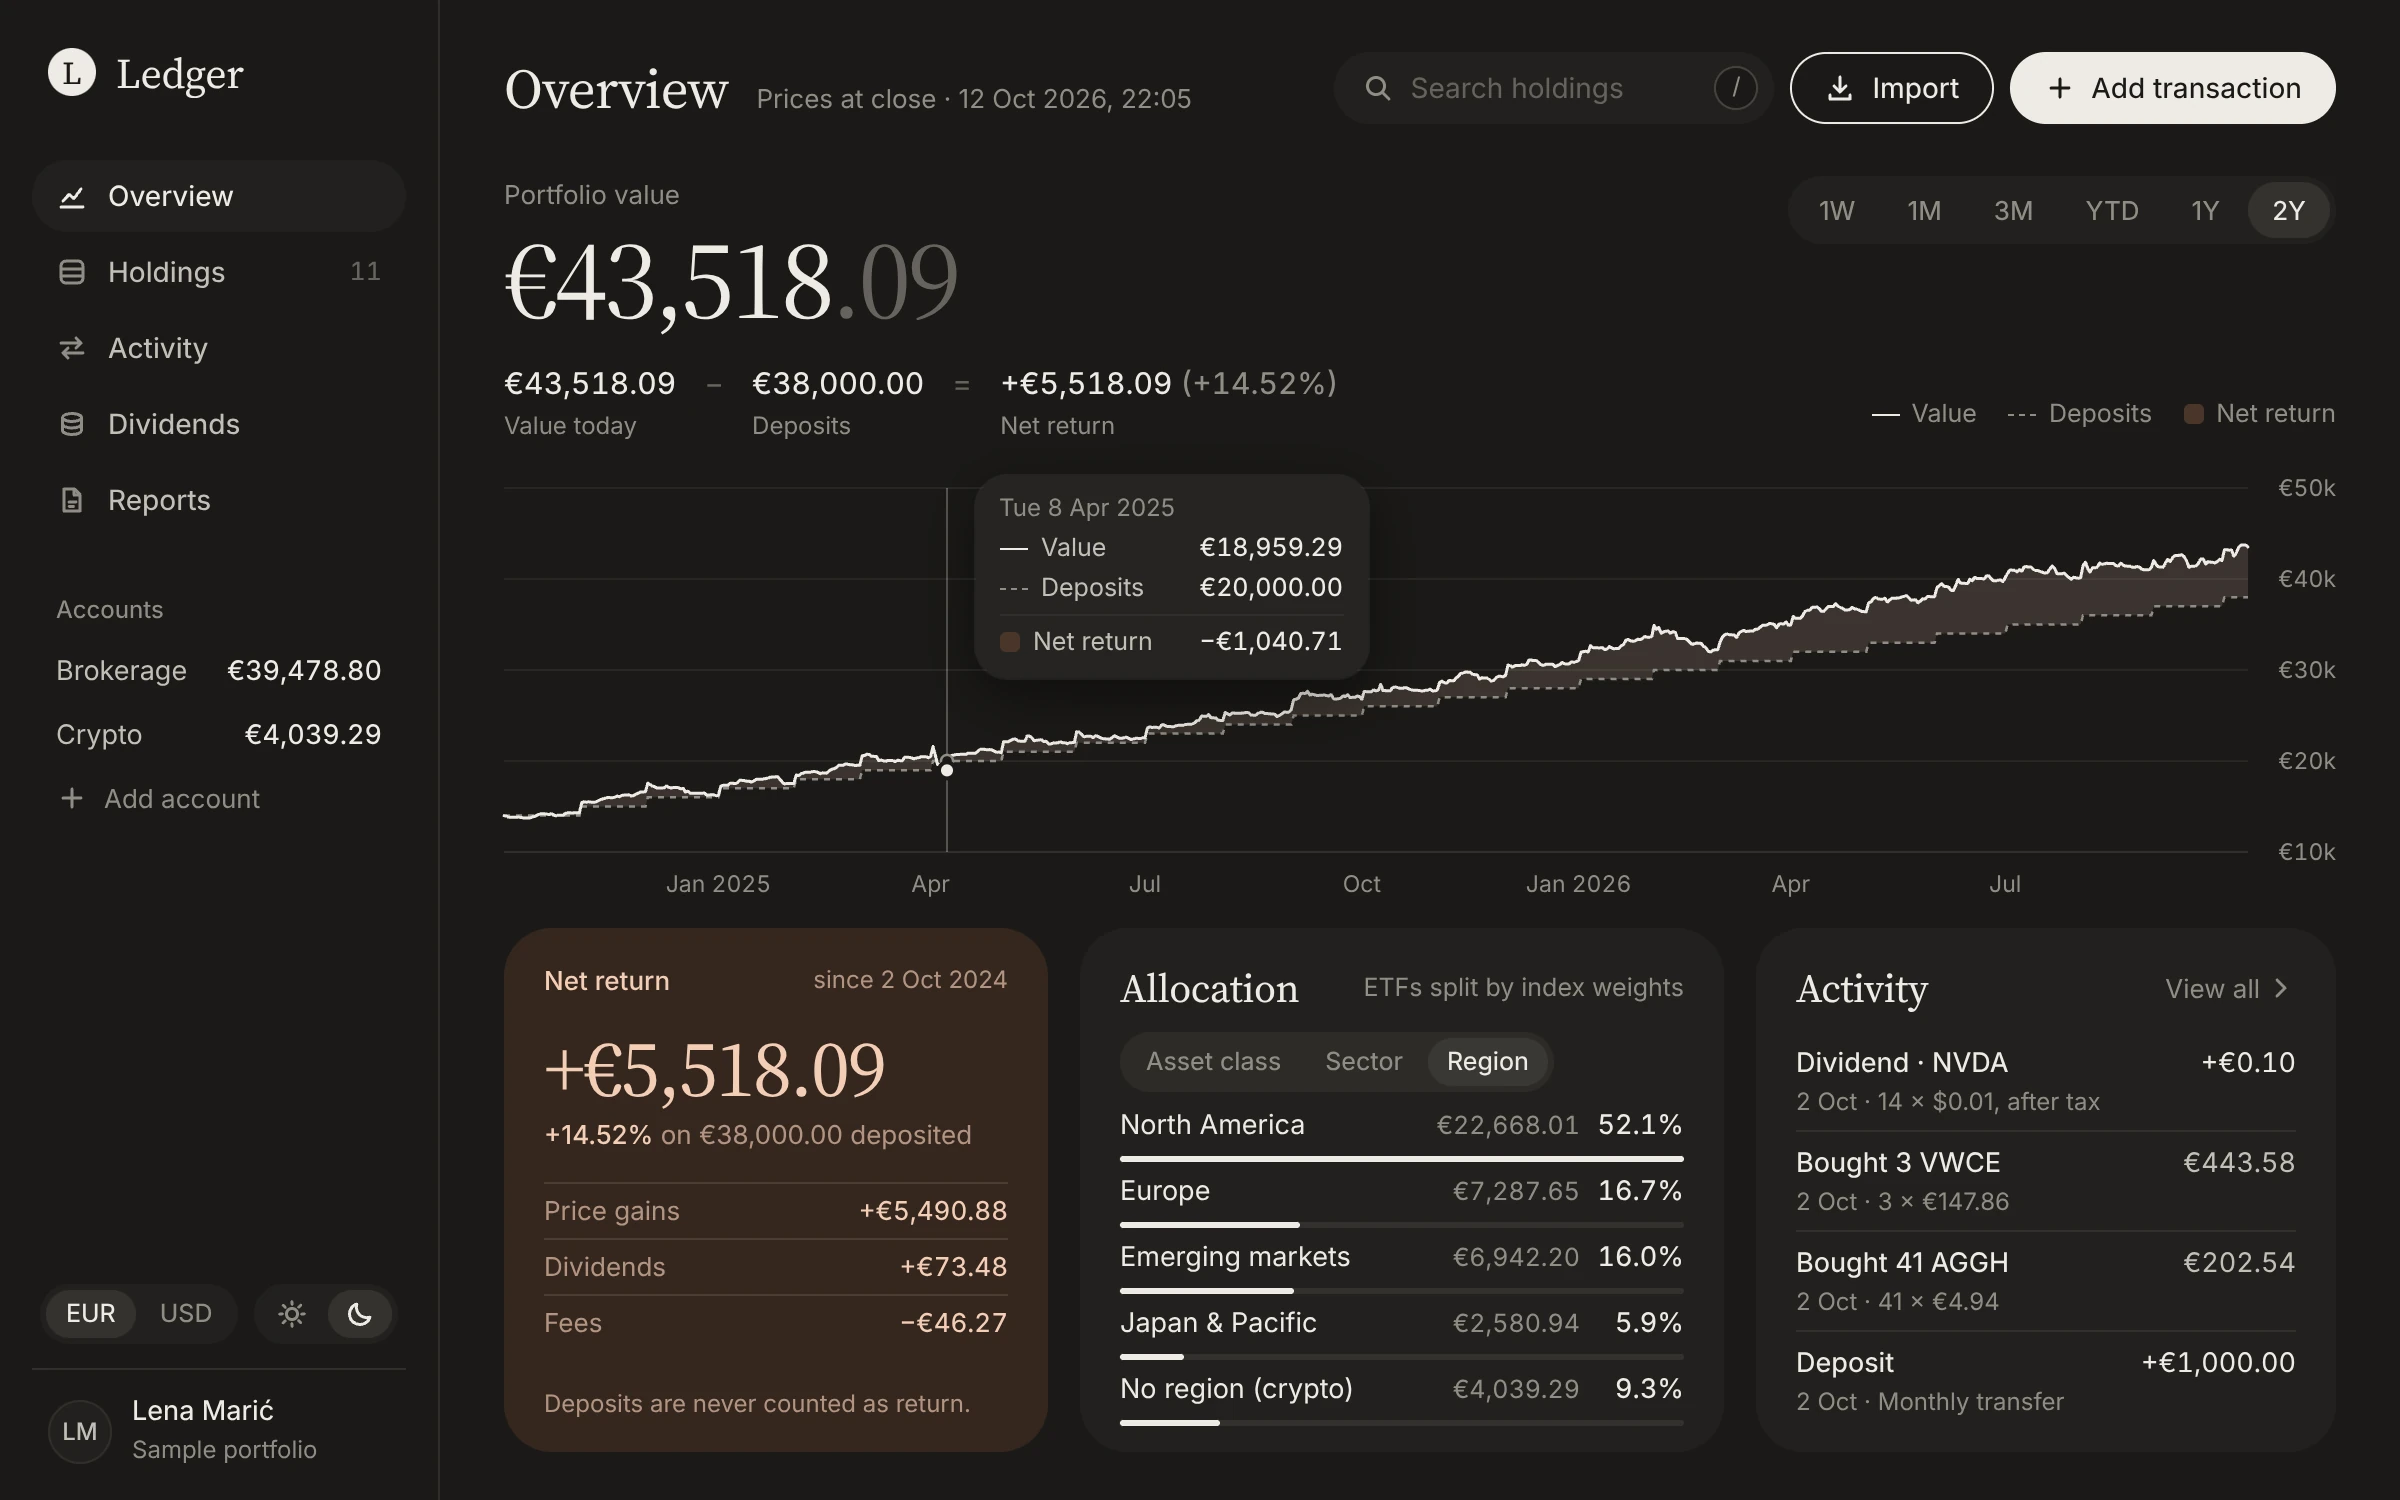Switch to dark theme moon icon
The height and width of the screenshot is (1500, 2400).
pos(360,1313)
